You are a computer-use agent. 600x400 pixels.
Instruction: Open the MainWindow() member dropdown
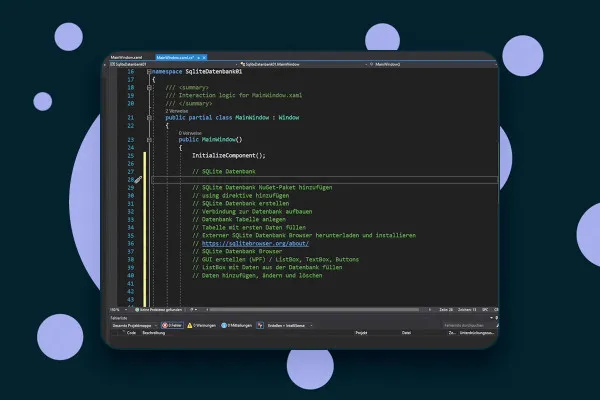click(432, 64)
